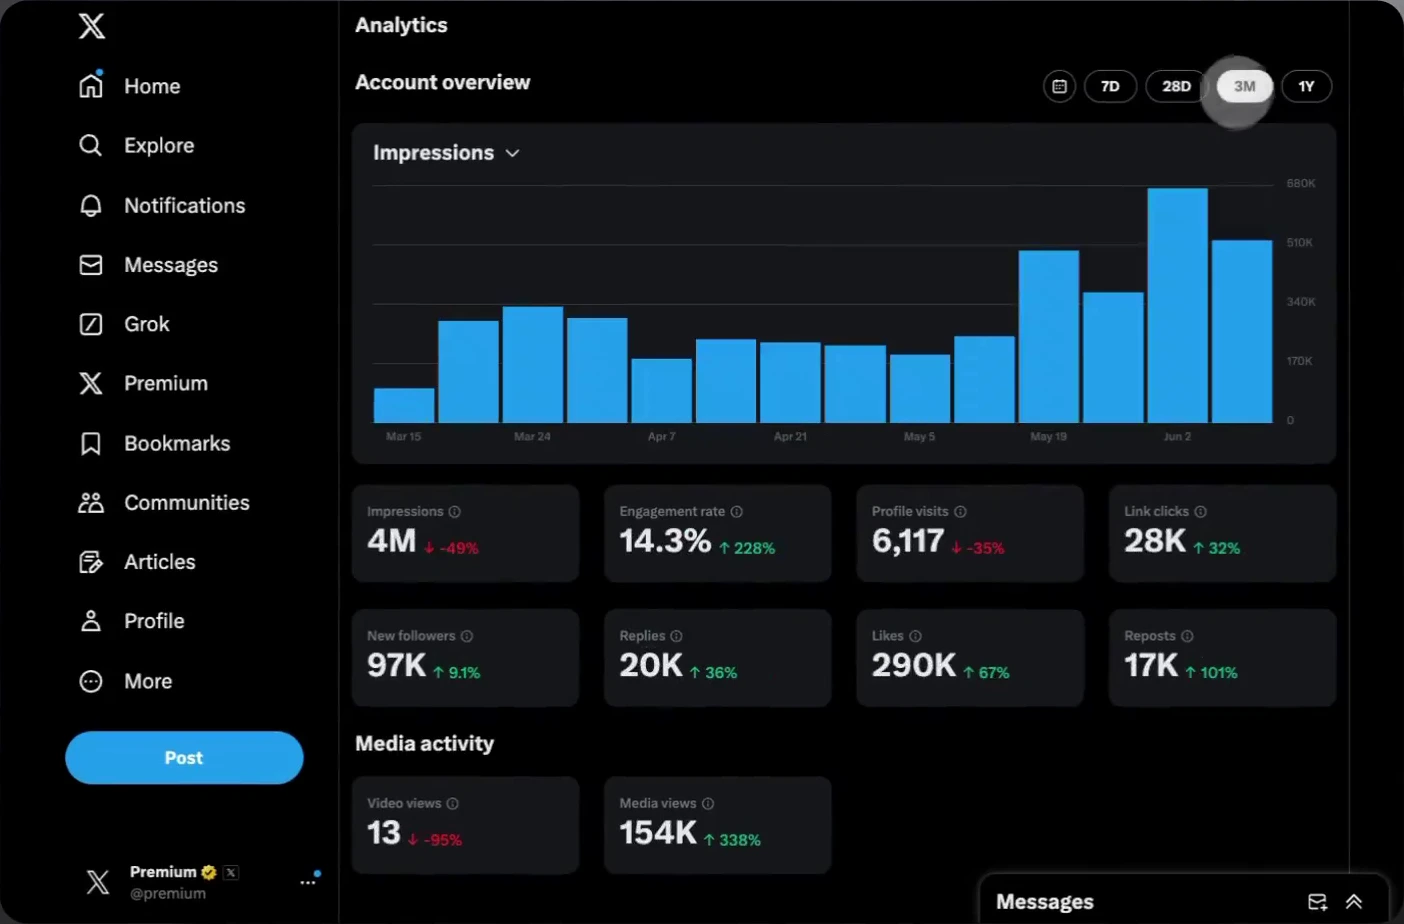The height and width of the screenshot is (924, 1404).
Task: Open the Impressions metric dropdown
Action: 446,153
